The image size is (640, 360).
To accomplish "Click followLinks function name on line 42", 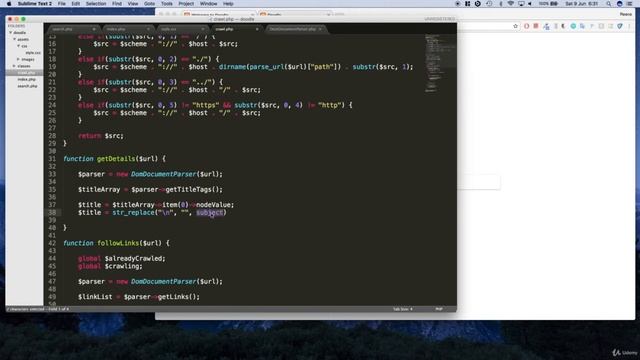I will tap(118, 243).
